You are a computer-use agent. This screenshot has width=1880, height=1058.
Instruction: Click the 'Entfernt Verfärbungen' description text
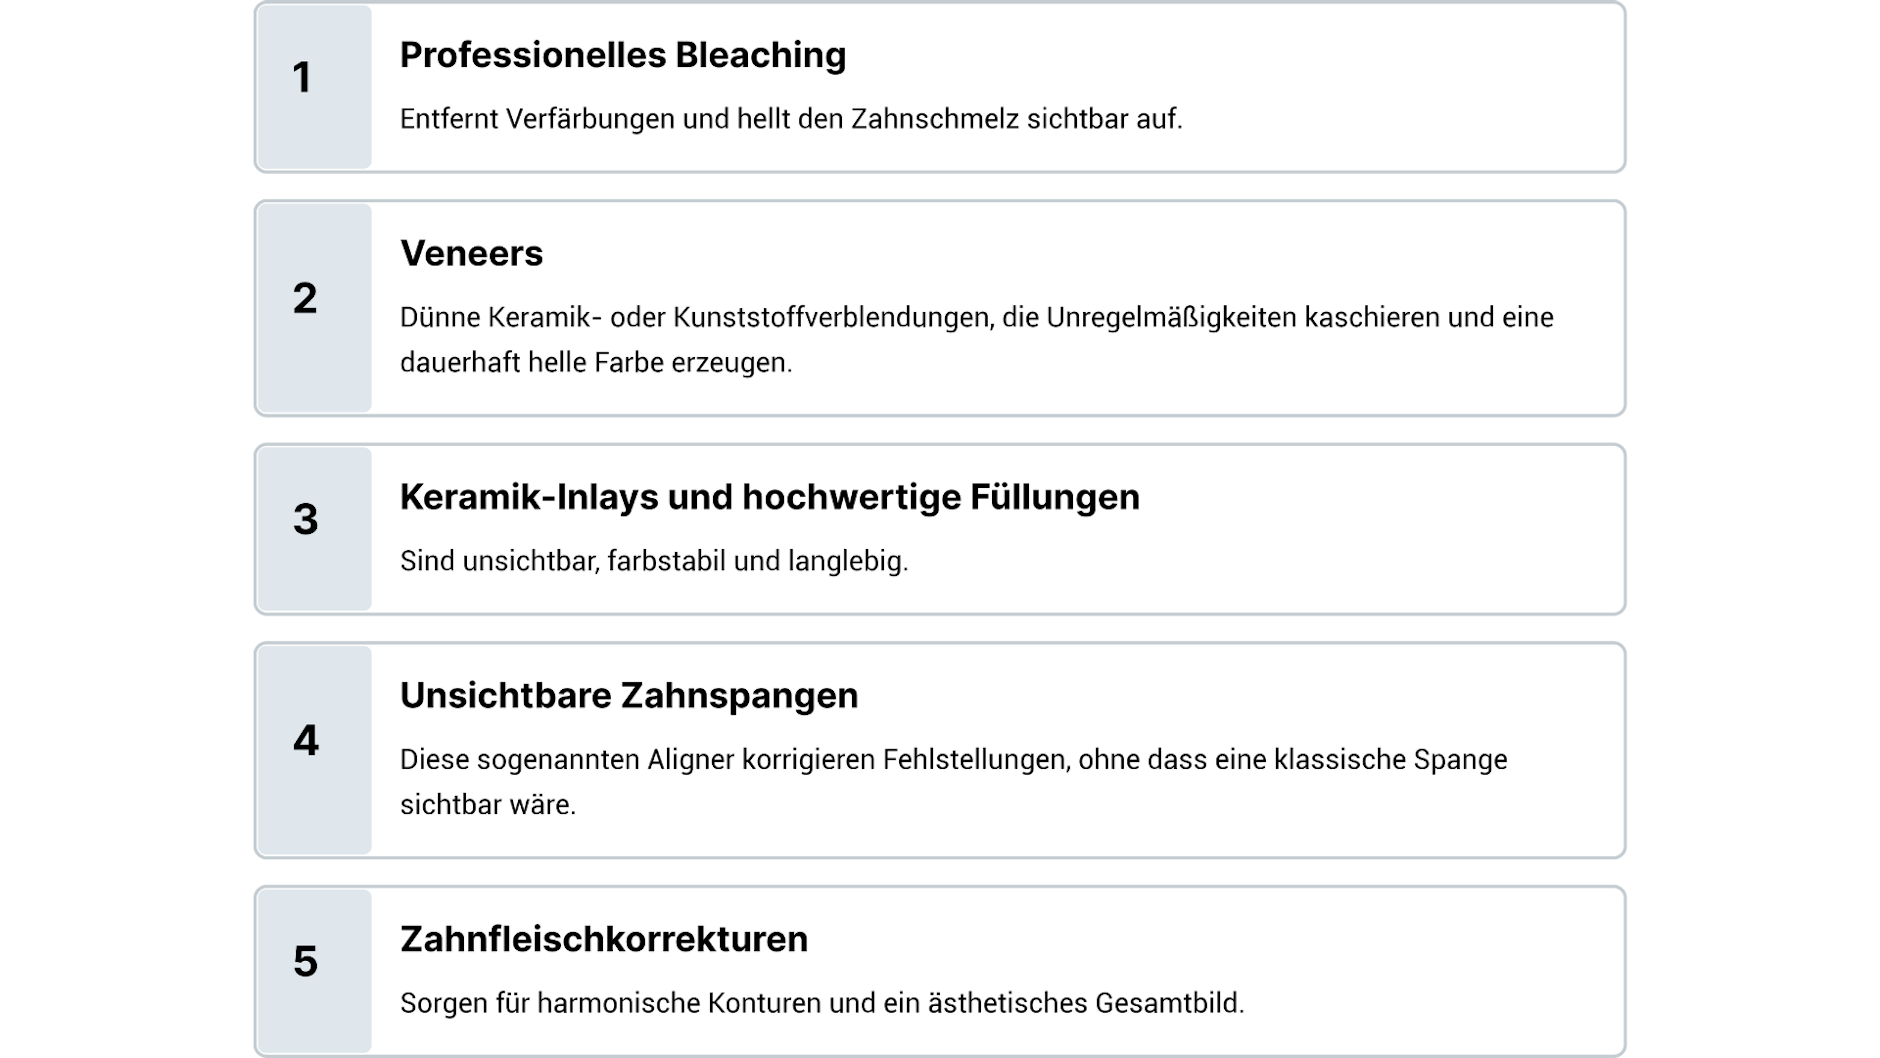pos(790,119)
